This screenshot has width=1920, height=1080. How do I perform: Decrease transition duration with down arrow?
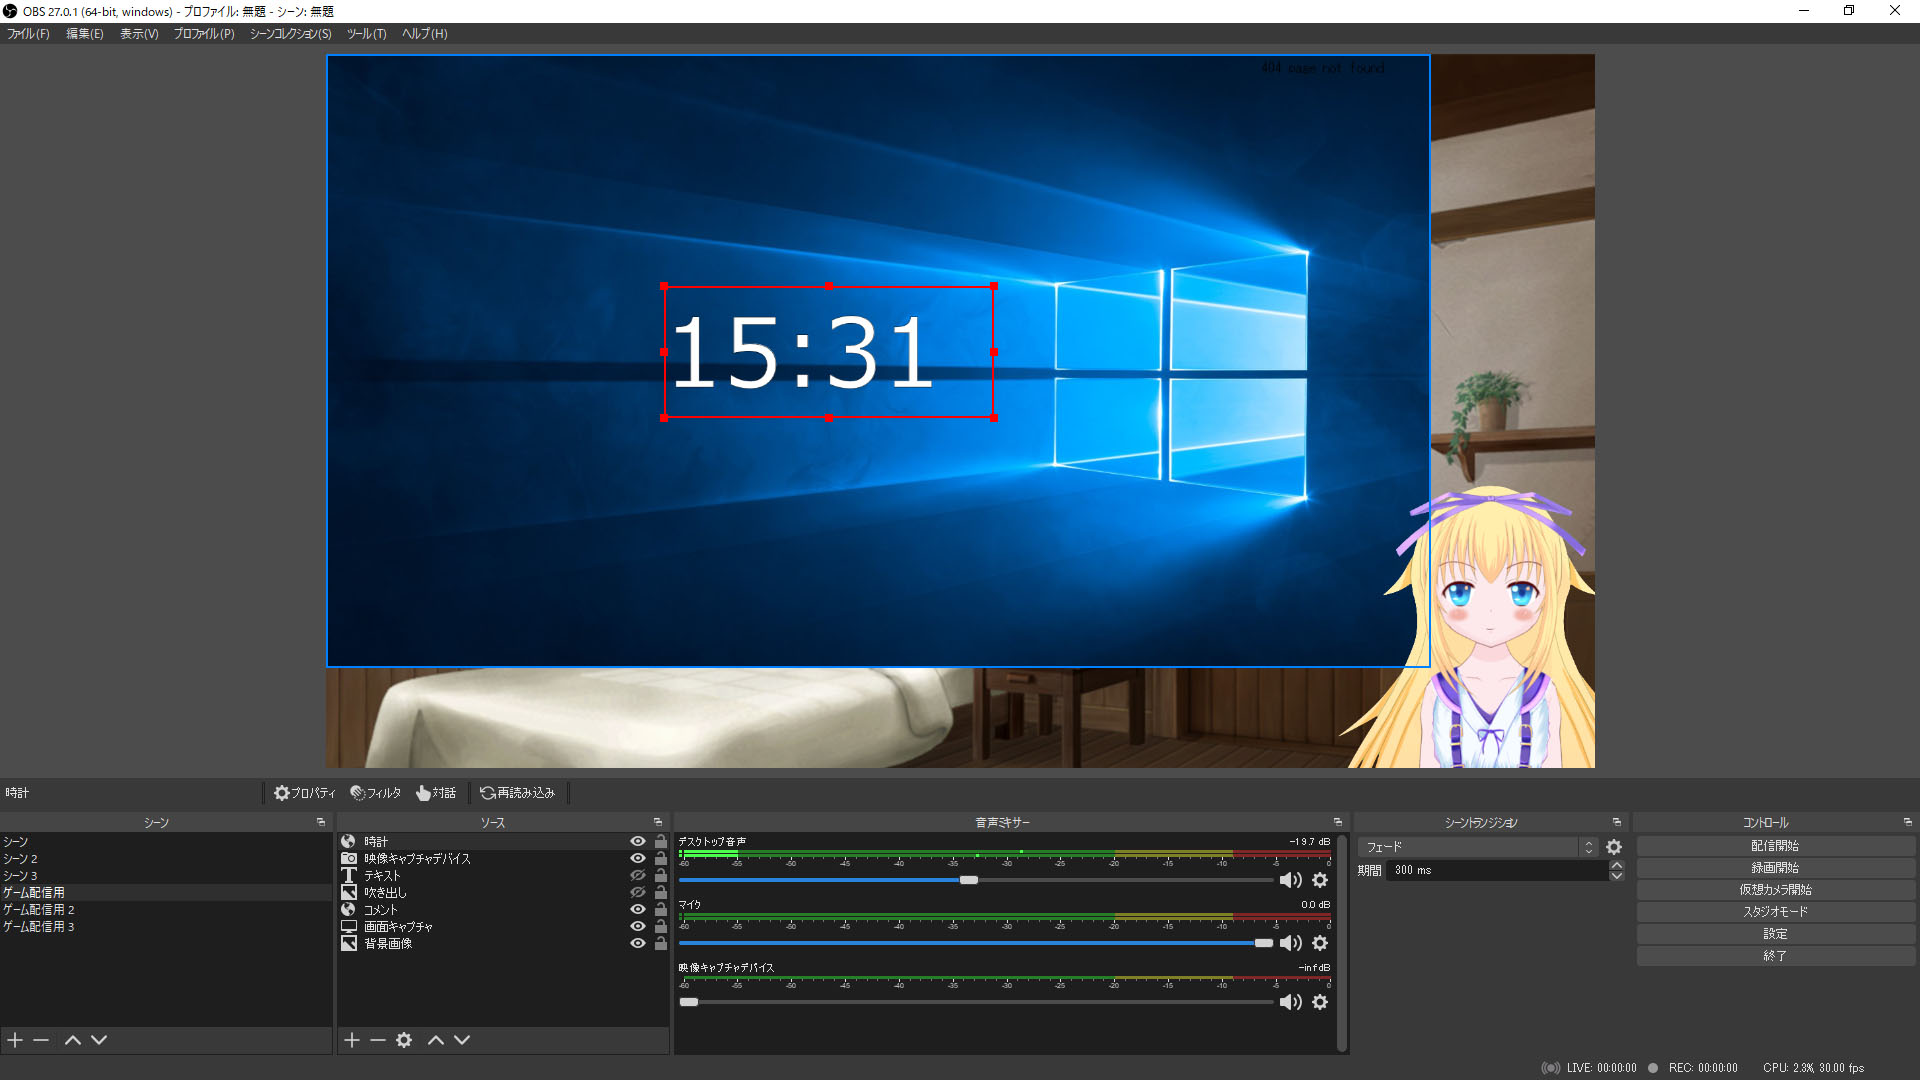[x=1617, y=876]
